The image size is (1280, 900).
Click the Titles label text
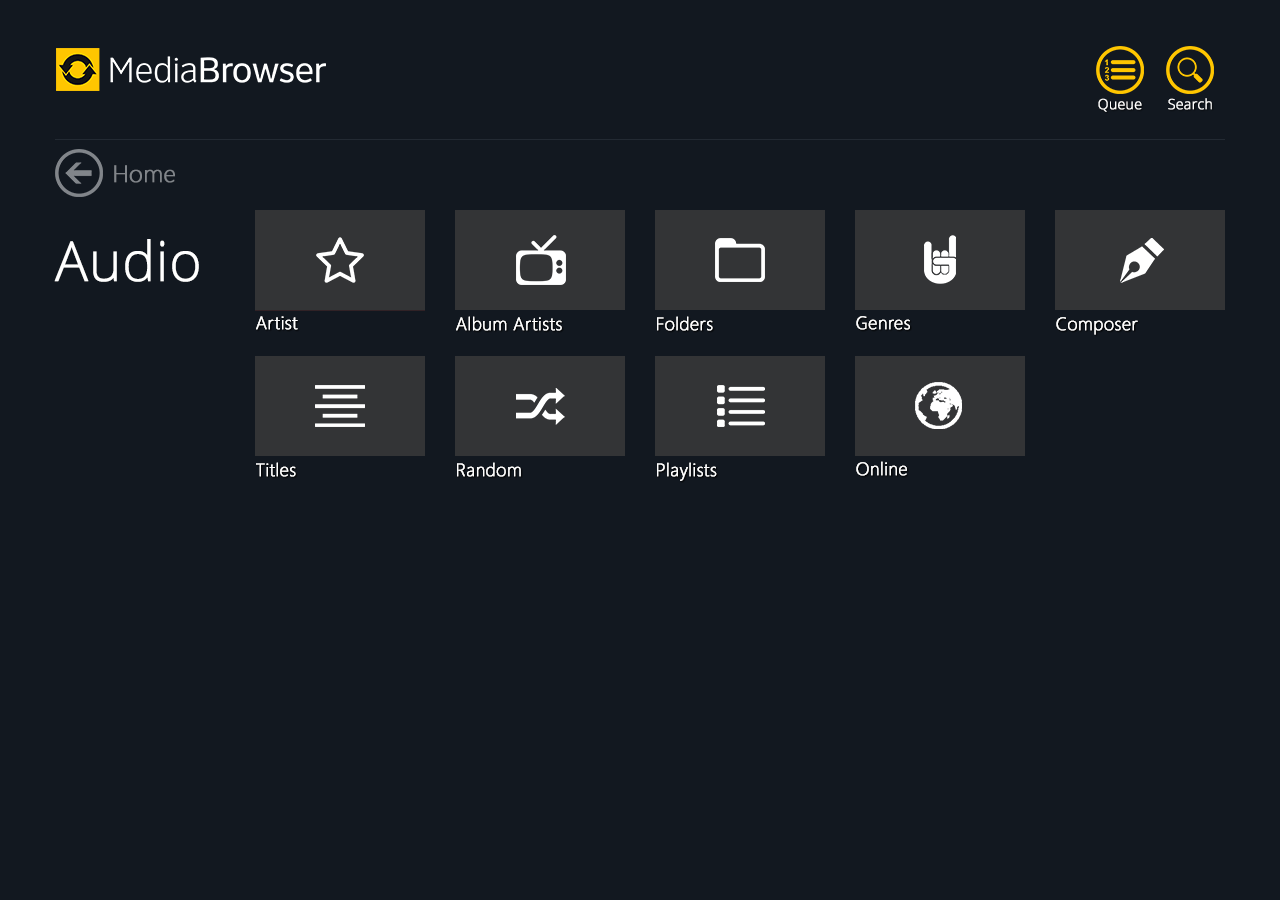276,470
